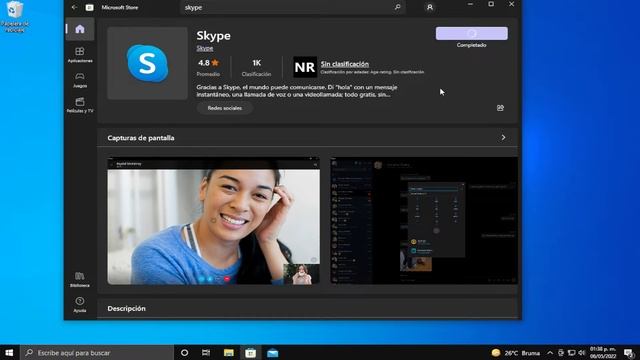Image resolution: width=640 pixels, height=360 pixels.
Task: Open the Recycle Bin desktop icon
Action: point(15,16)
